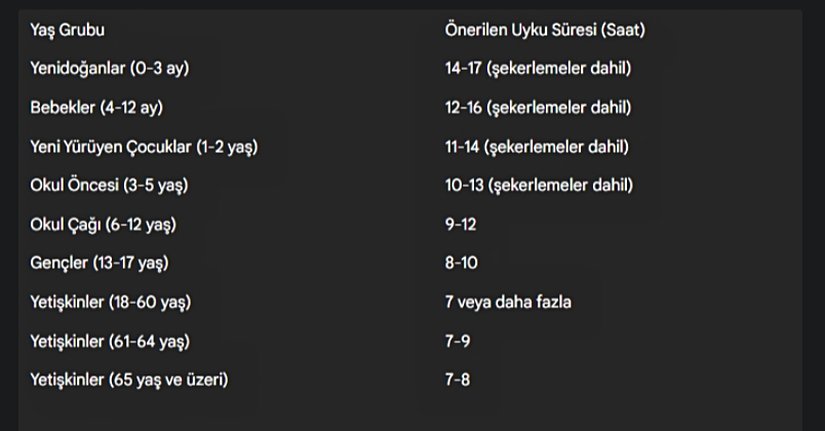Viewport: 825px width, 431px height.
Task: Select "Yetişkinler (65 yaş ve üzeri)" cell
Action: coord(130,380)
